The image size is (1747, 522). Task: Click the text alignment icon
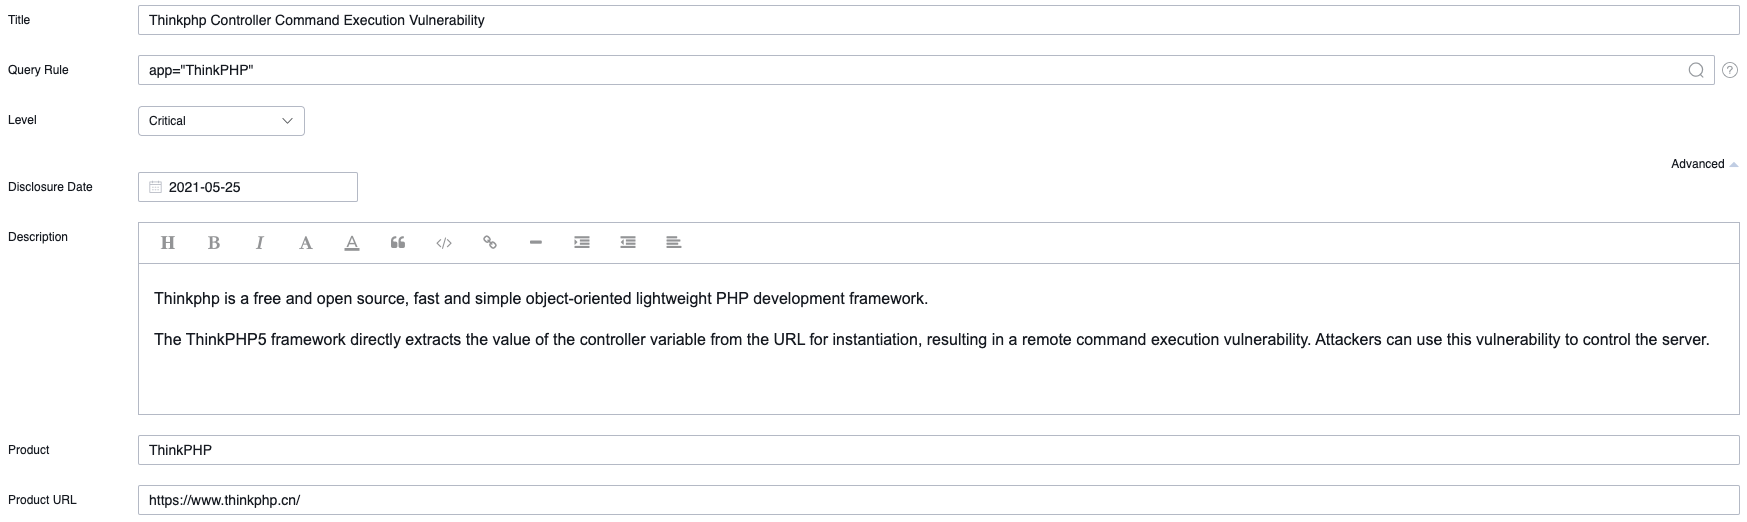click(674, 243)
